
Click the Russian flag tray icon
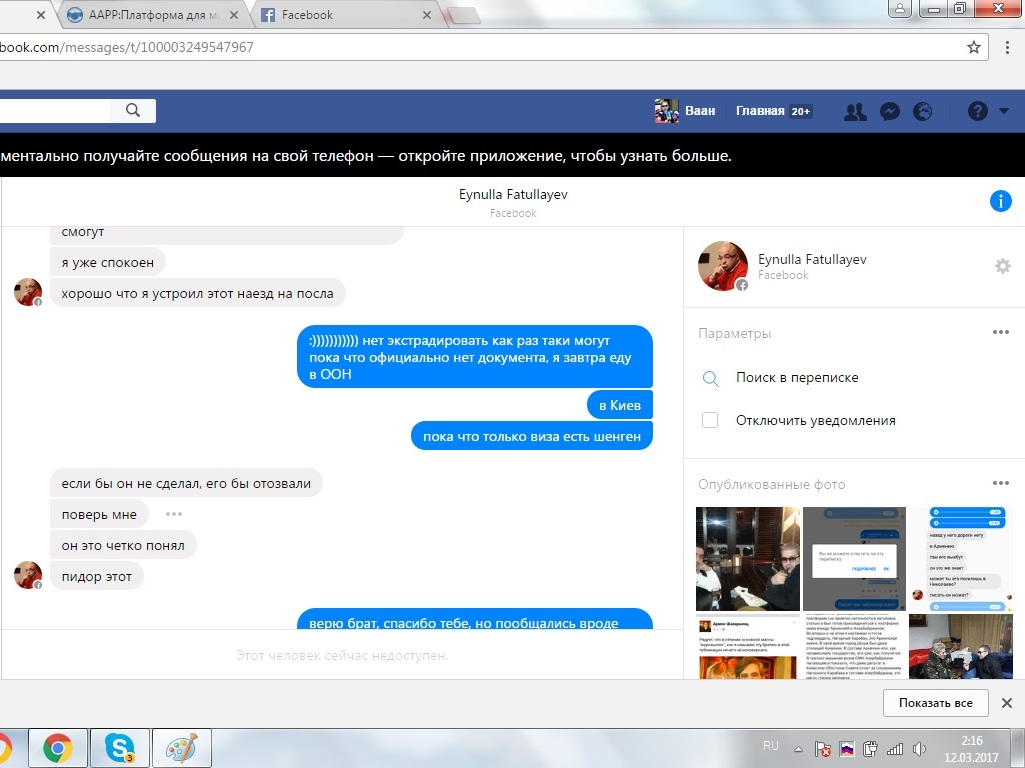pos(847,749)
